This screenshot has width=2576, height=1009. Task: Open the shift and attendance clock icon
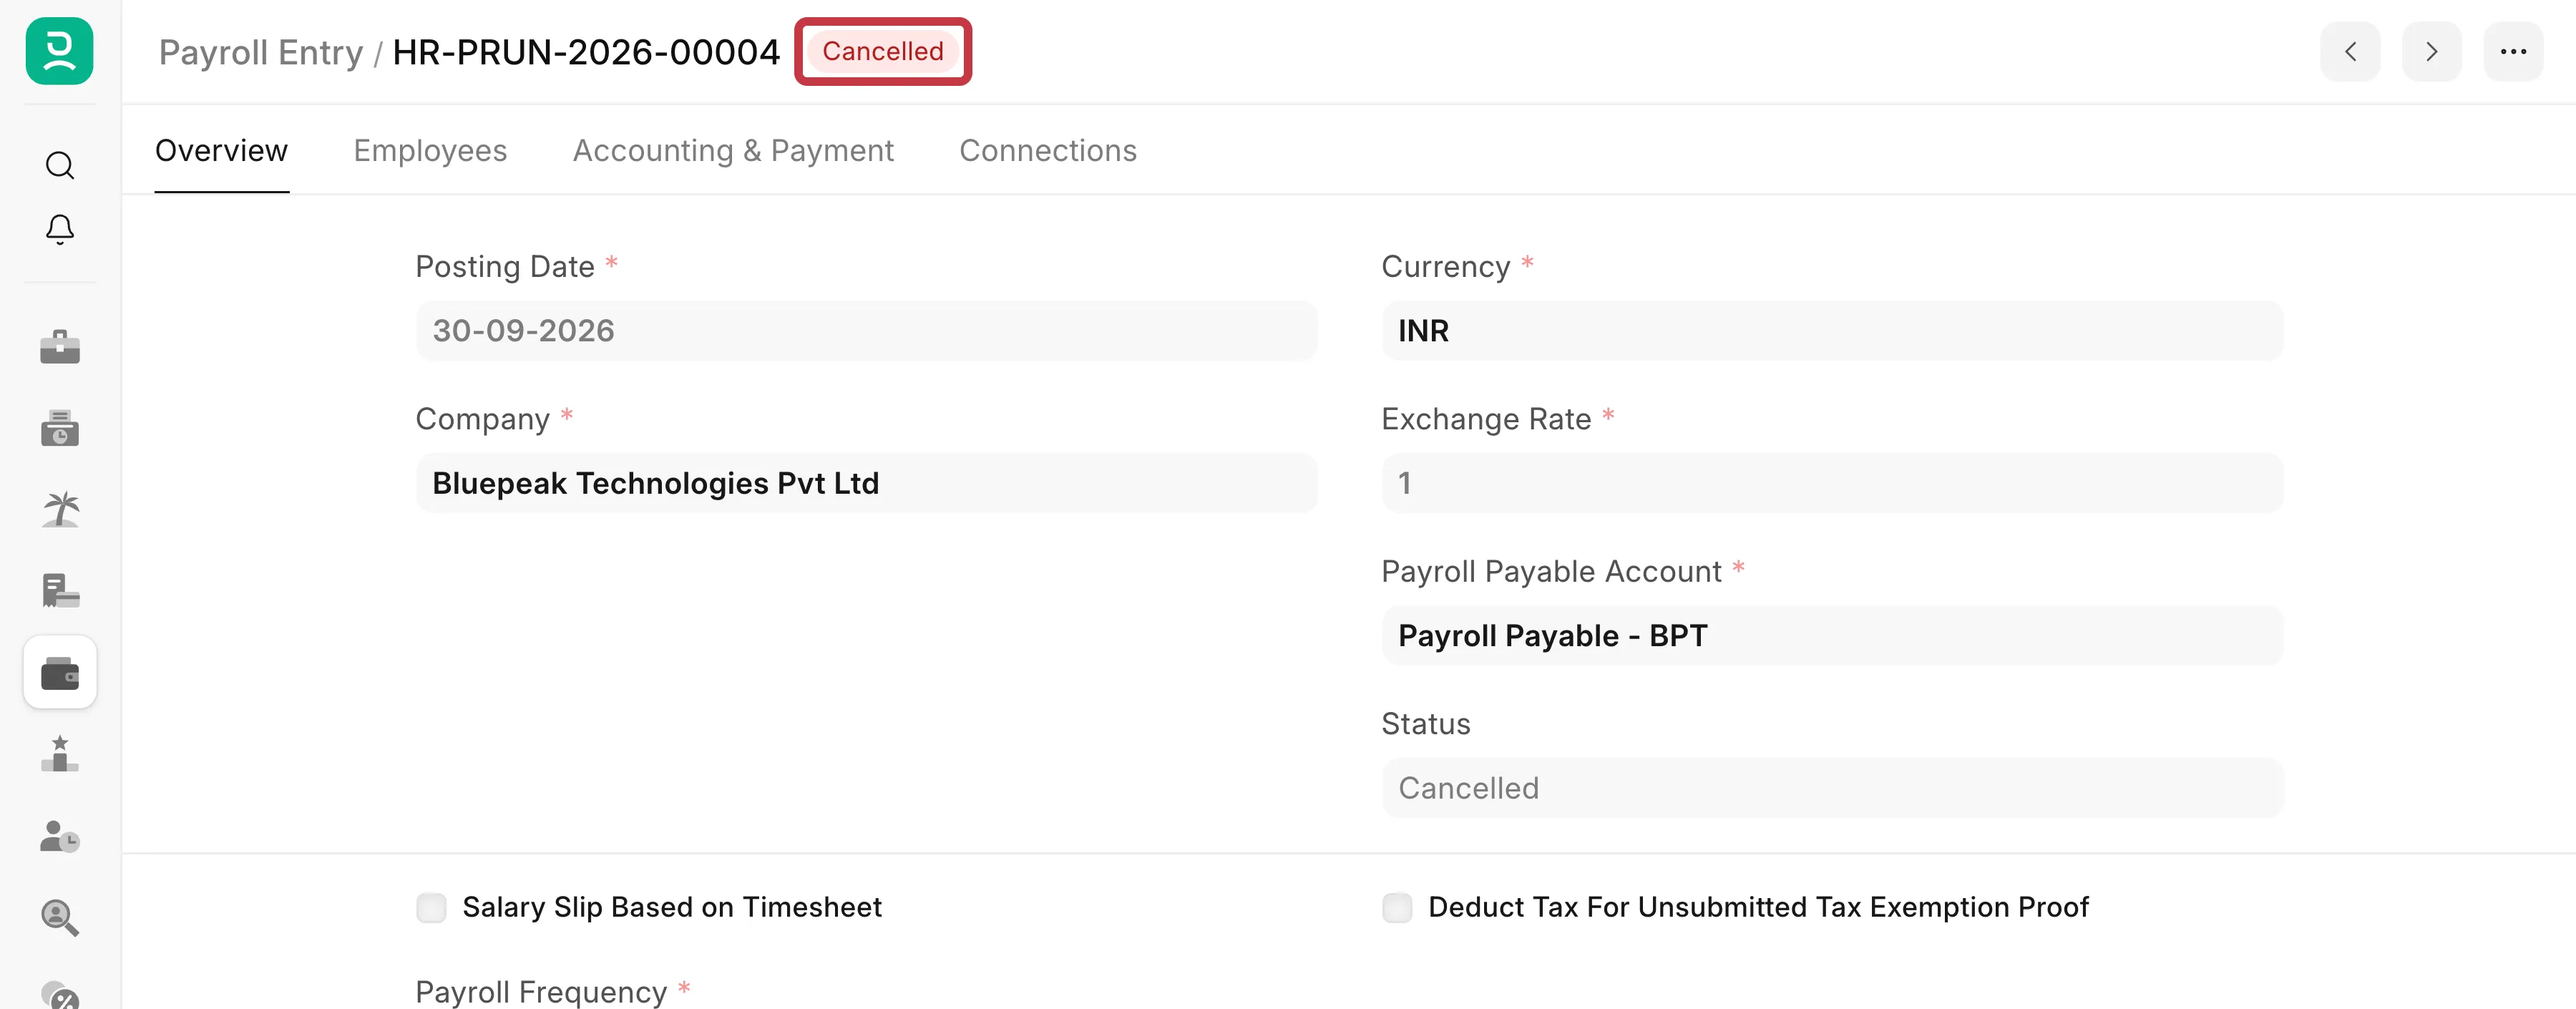[60, 428]
